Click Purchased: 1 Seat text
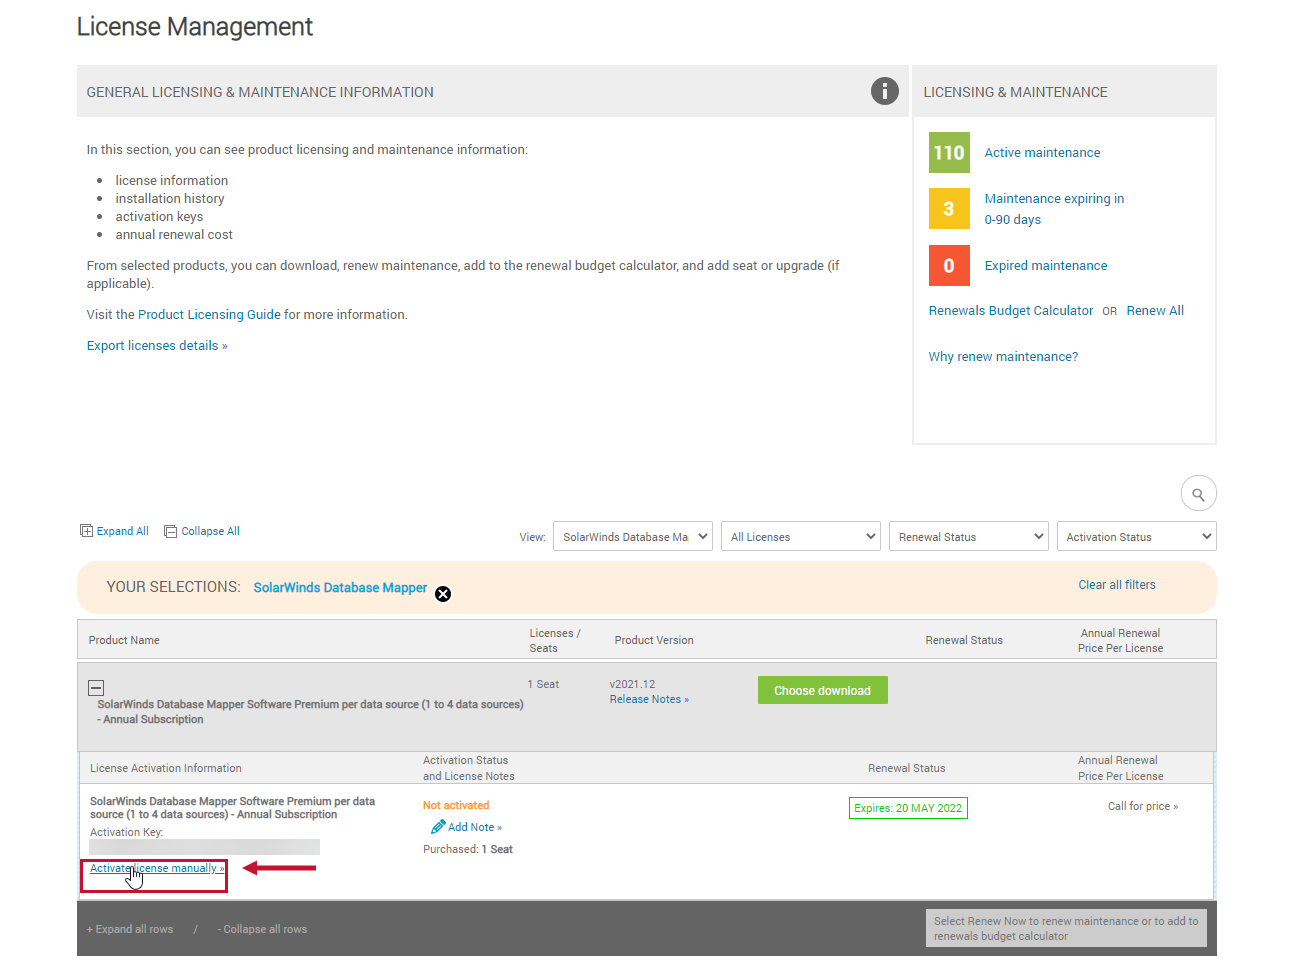The height and width of the screenshot is (967, 1300). pyautogui.click(x=468, y=849)
